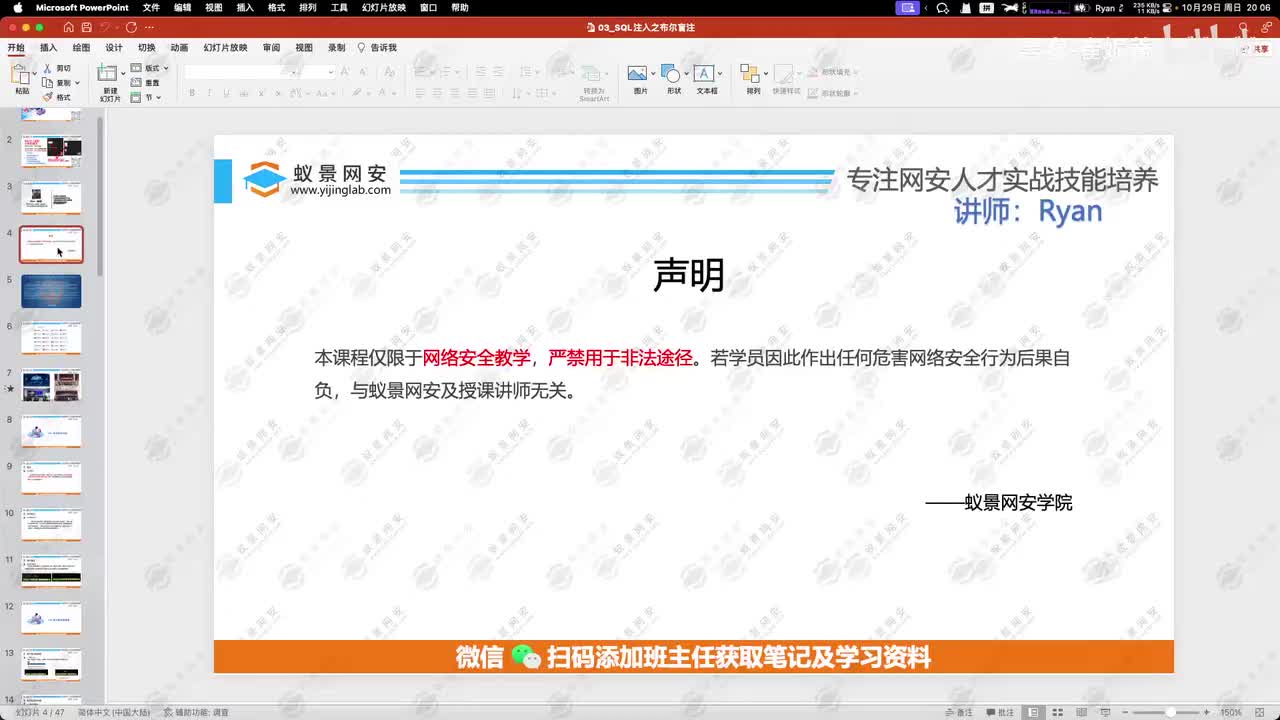Open the Insert (插入) ribbon tab

[x=48, y=47]
